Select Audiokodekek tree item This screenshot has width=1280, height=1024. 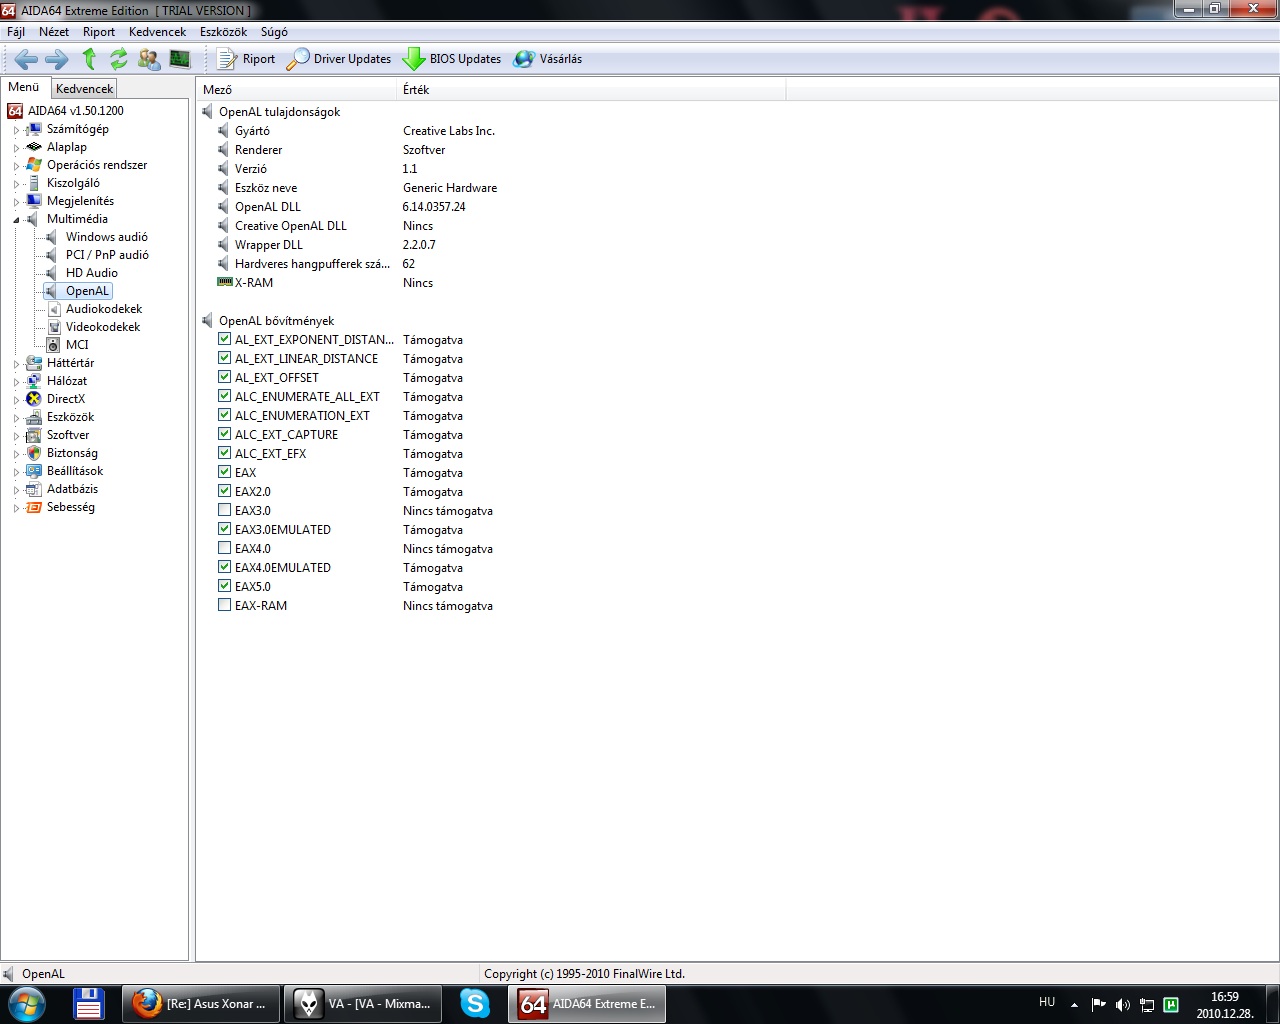104,309
